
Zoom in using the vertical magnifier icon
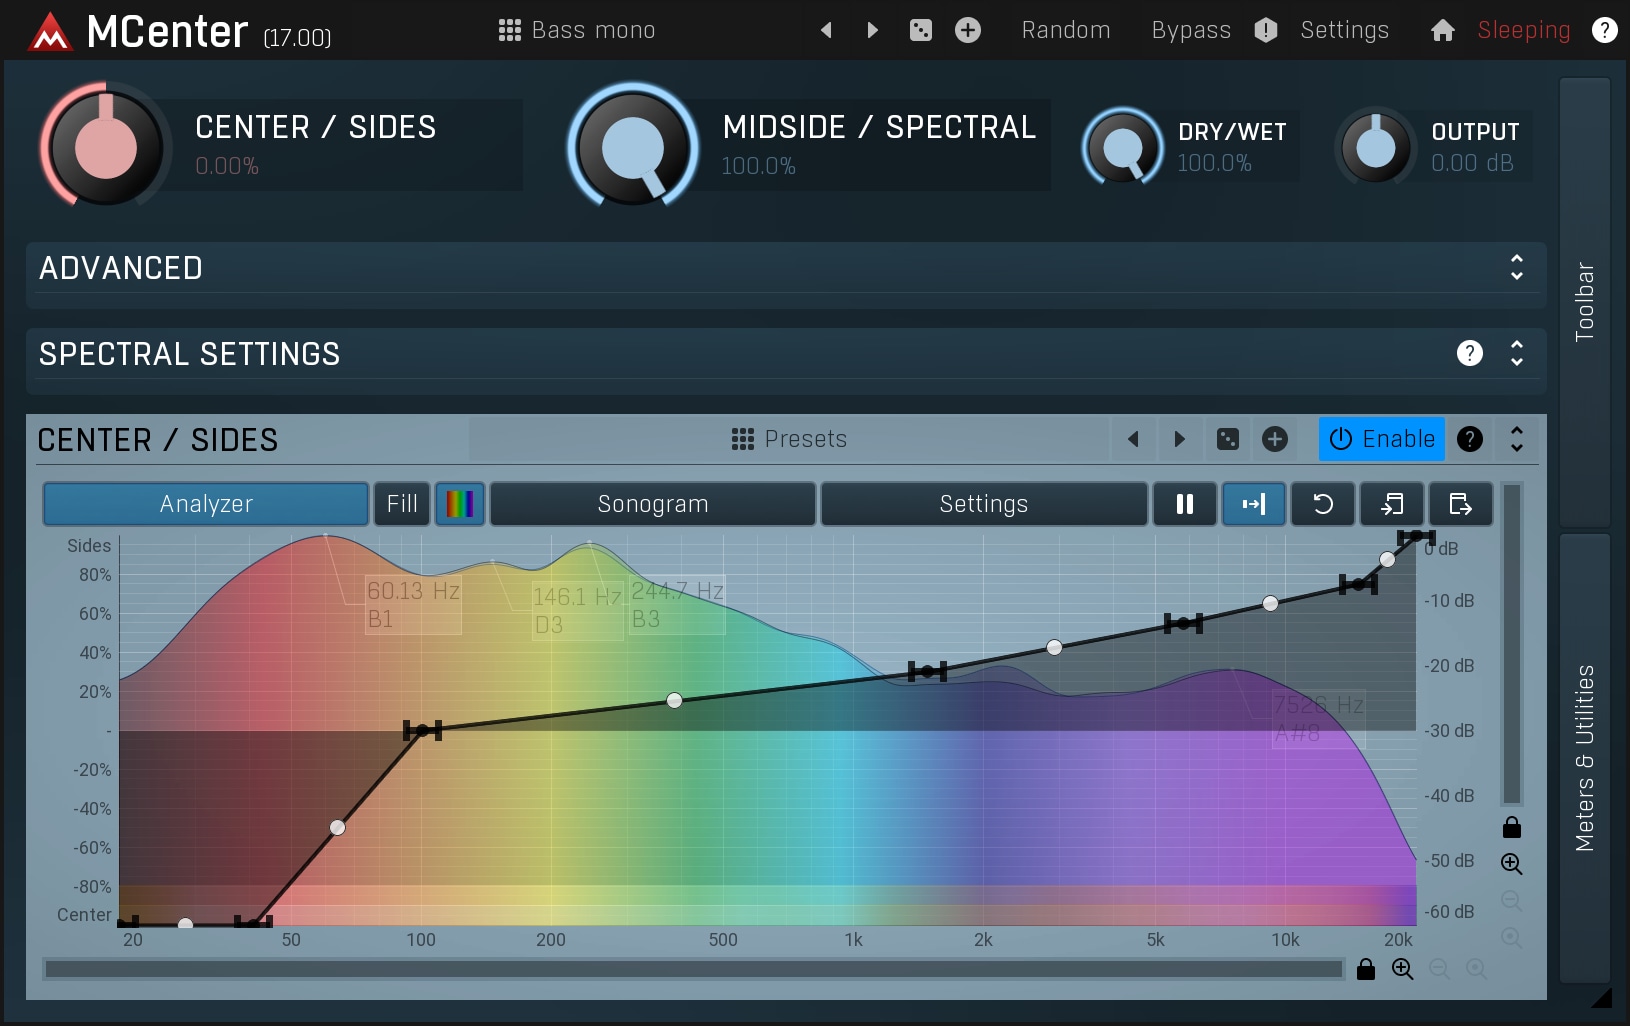(1511, 863)
